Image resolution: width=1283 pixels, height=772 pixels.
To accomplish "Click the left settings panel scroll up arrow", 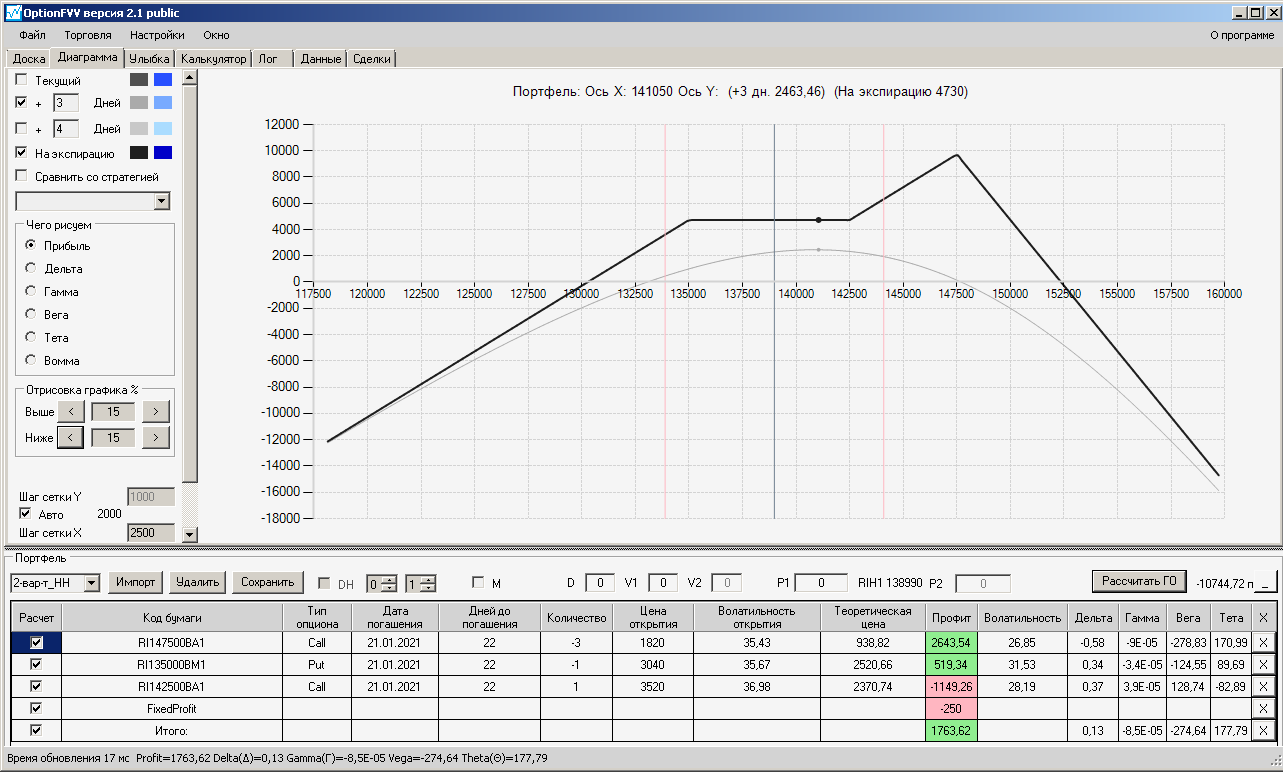I will click(x=190, y=77).
